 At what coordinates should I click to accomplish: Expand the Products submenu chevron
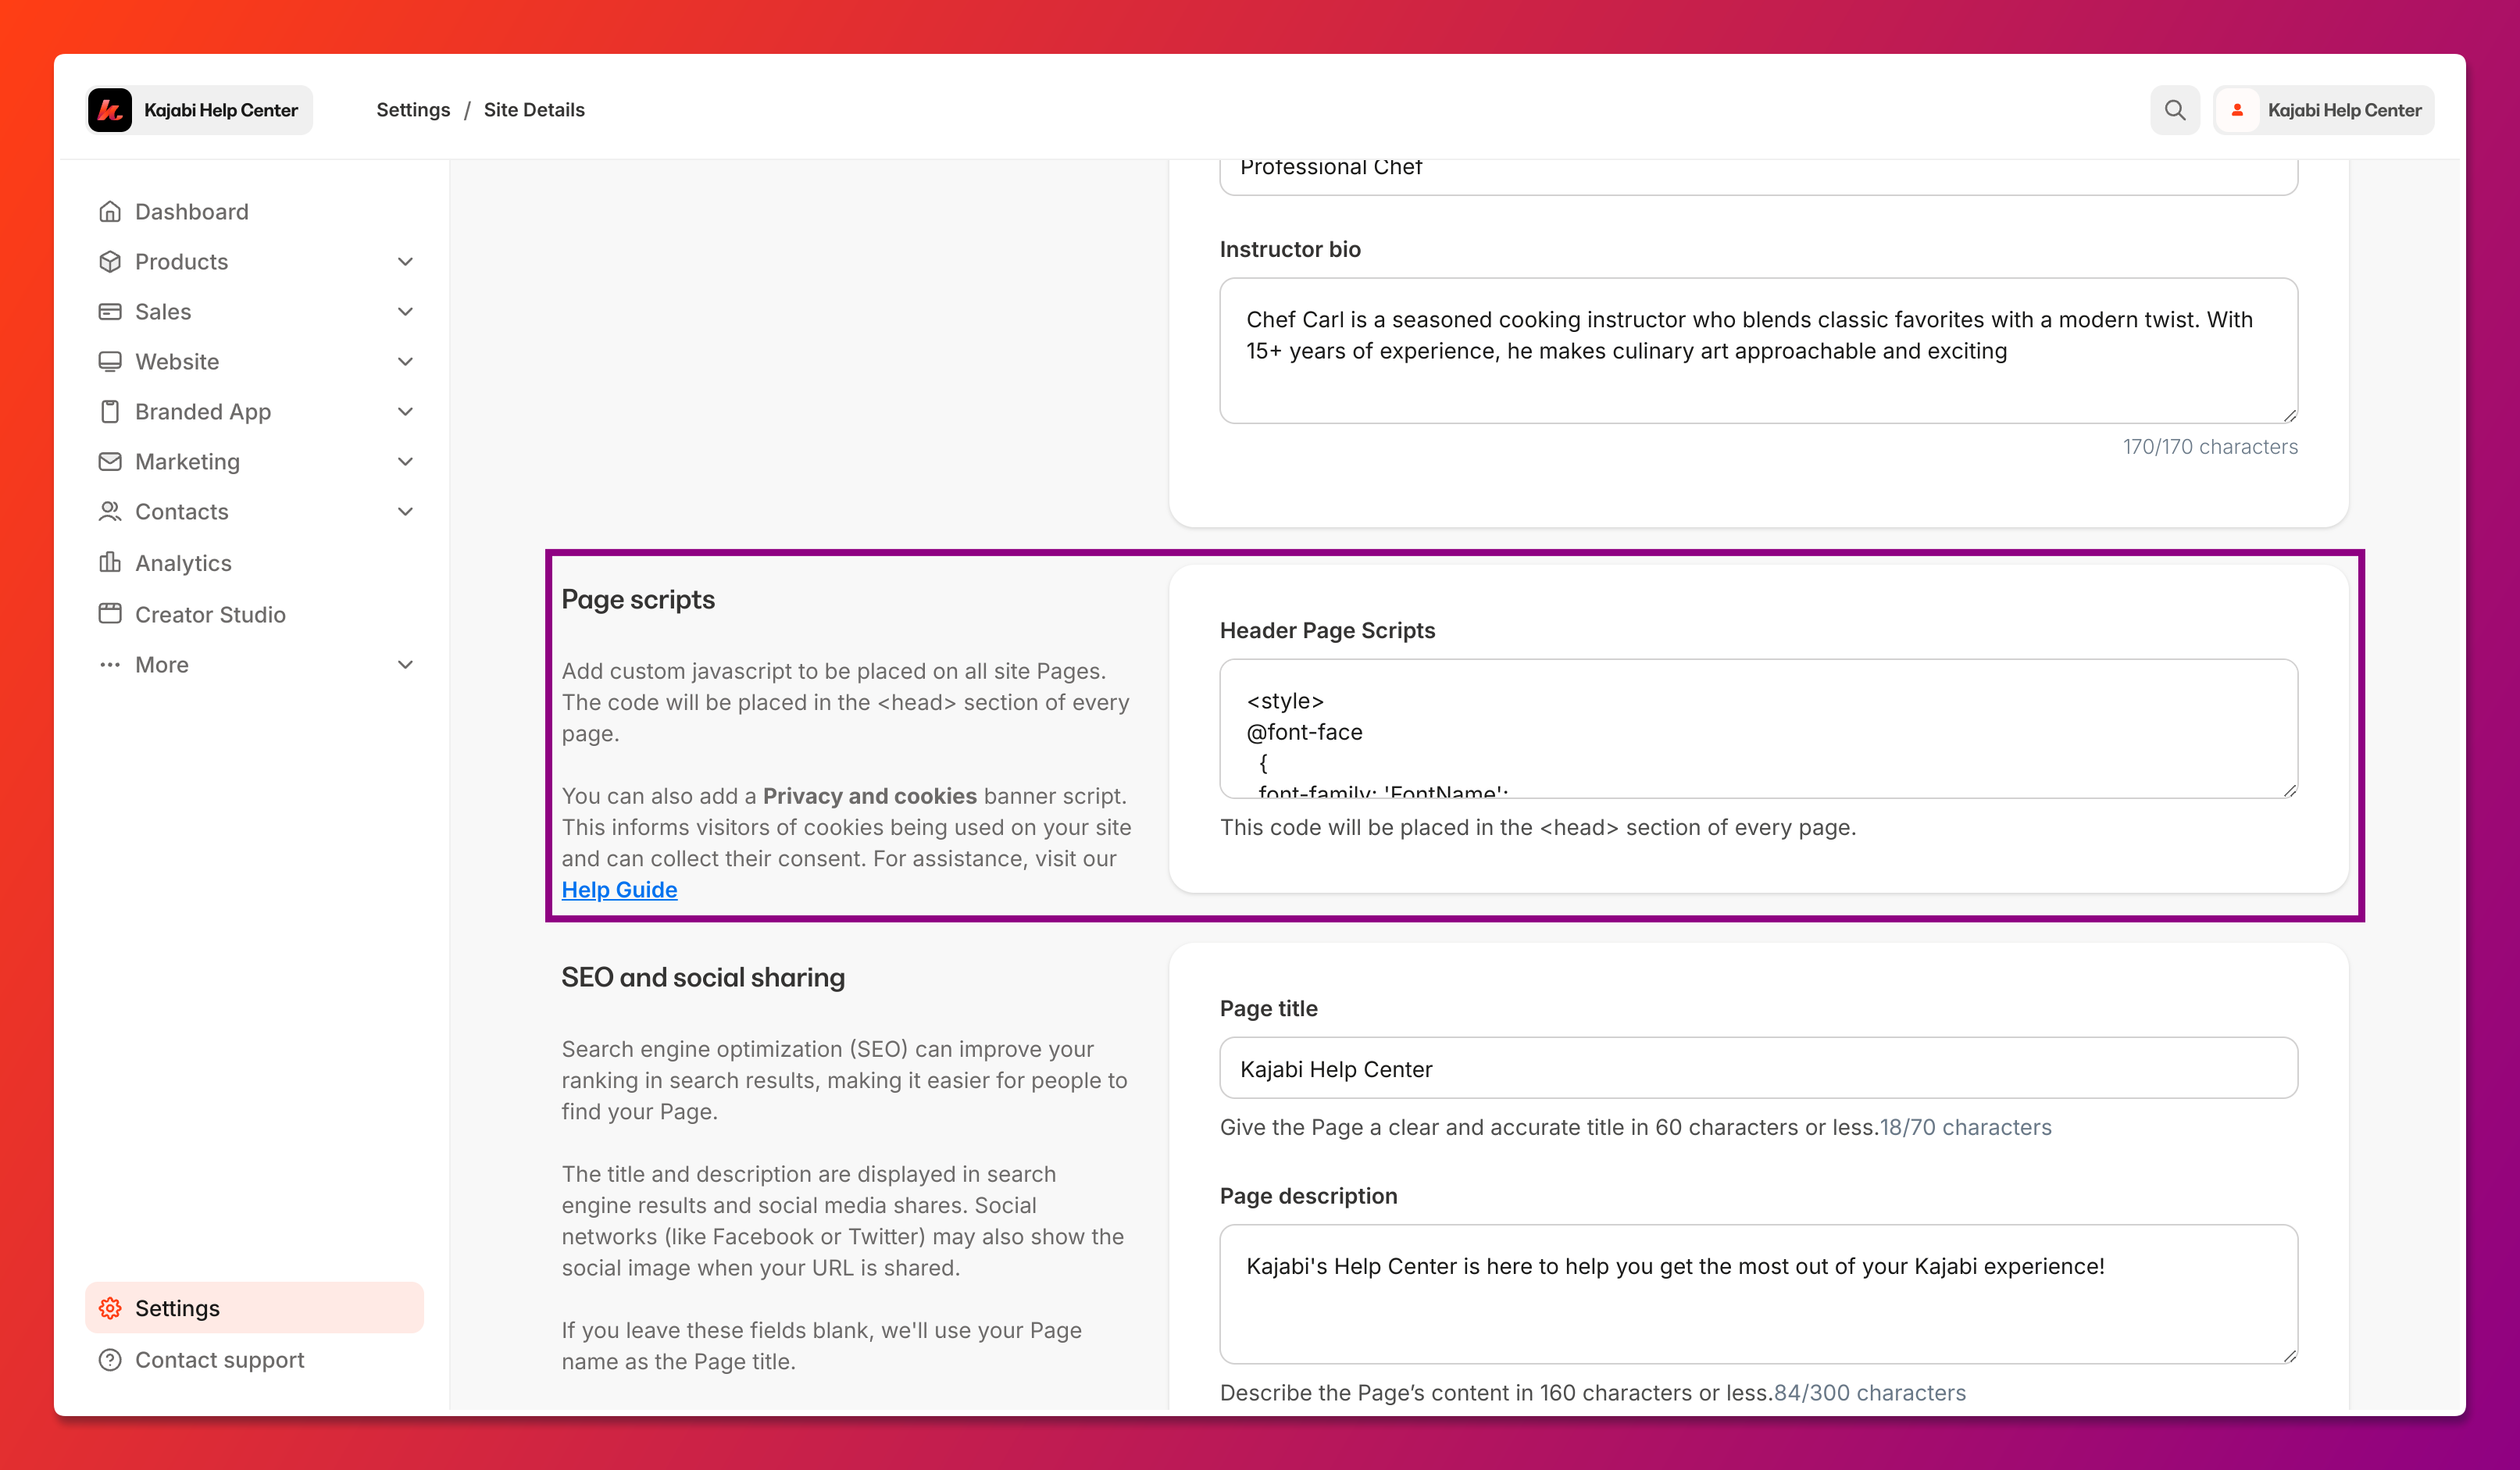[405, 262]
